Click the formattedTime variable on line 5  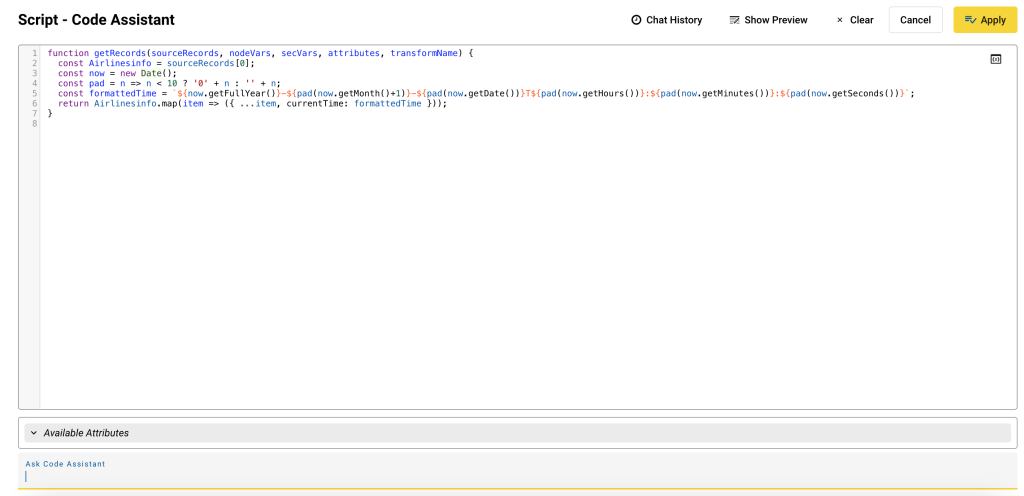(121, 93)
